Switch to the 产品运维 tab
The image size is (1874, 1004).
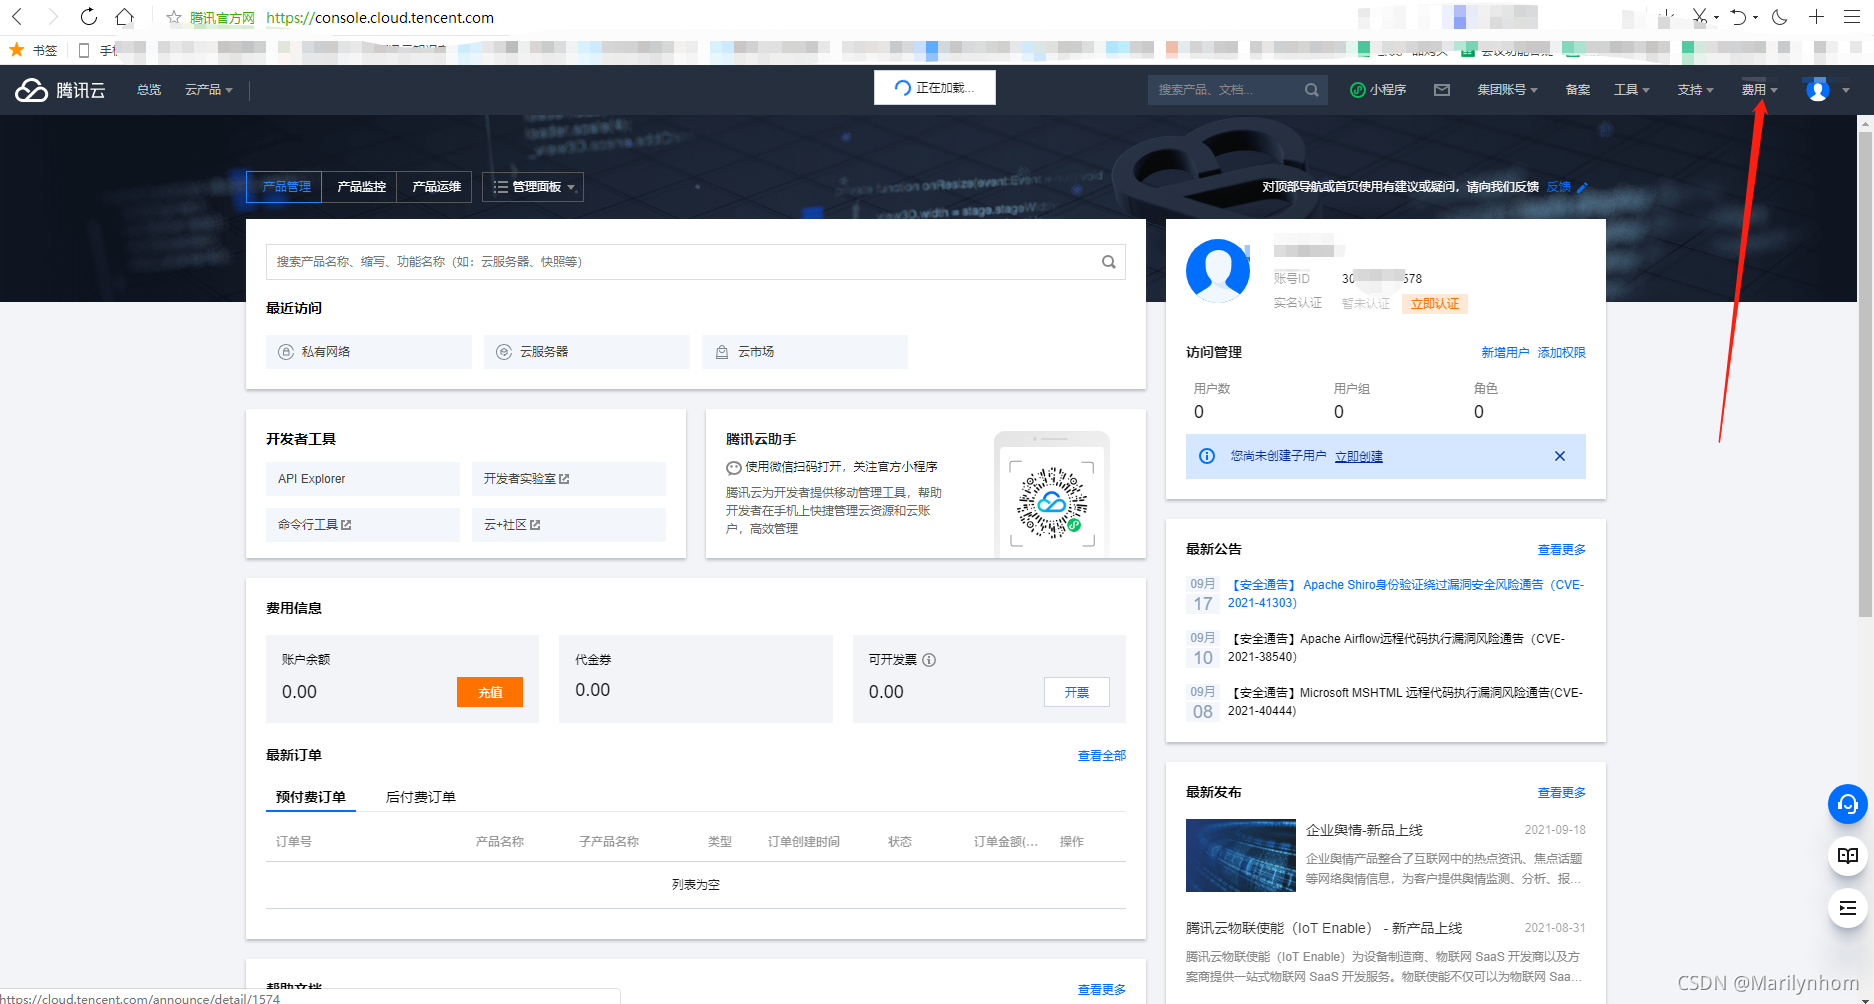436,187
